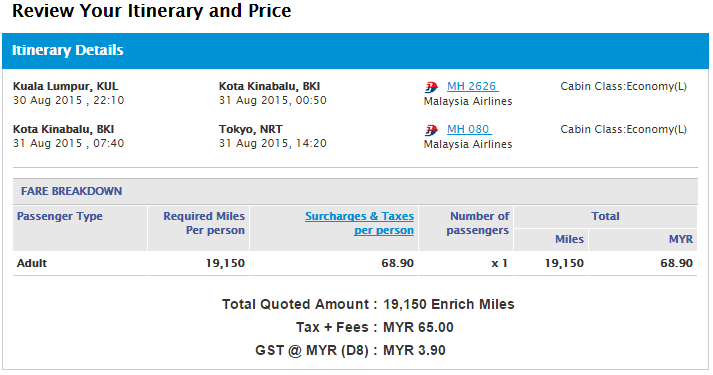Click the GST MYR 3.90 line
The height and width of the screenshot is (375, 713).
pos(350,350)
